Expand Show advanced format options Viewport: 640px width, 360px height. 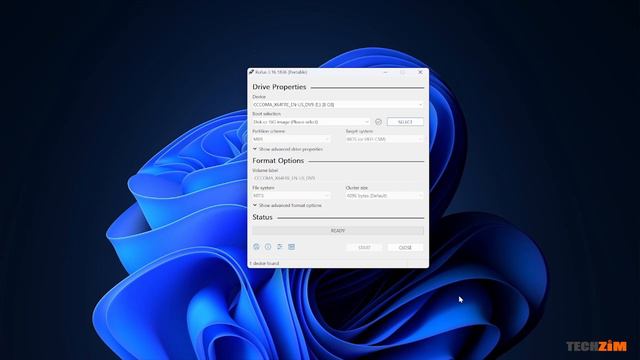(x=287, y=206)
